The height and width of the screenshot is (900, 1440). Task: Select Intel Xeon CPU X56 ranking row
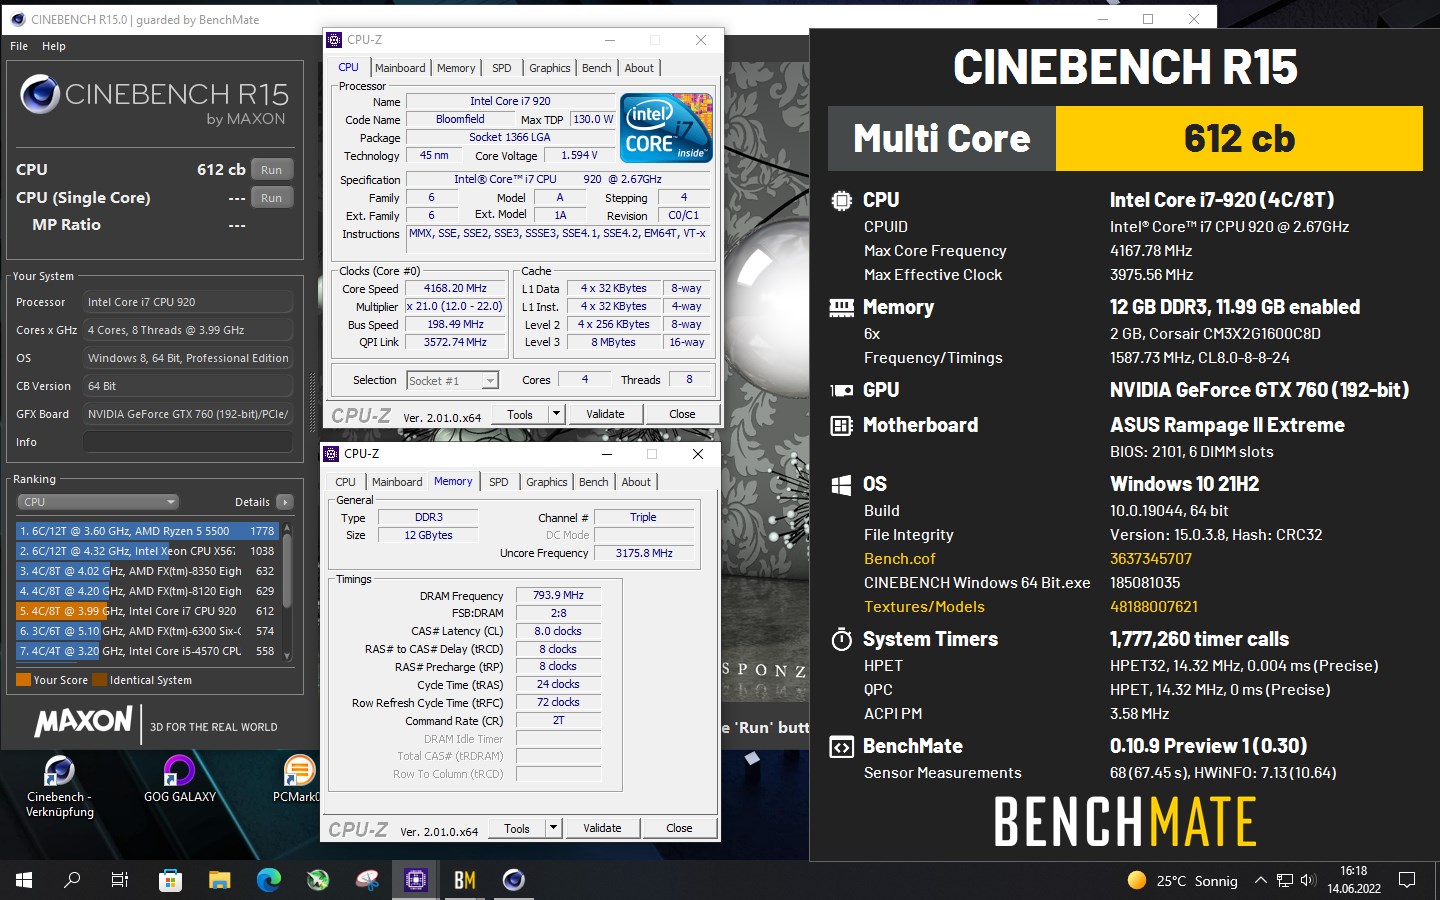coord(148,551)
